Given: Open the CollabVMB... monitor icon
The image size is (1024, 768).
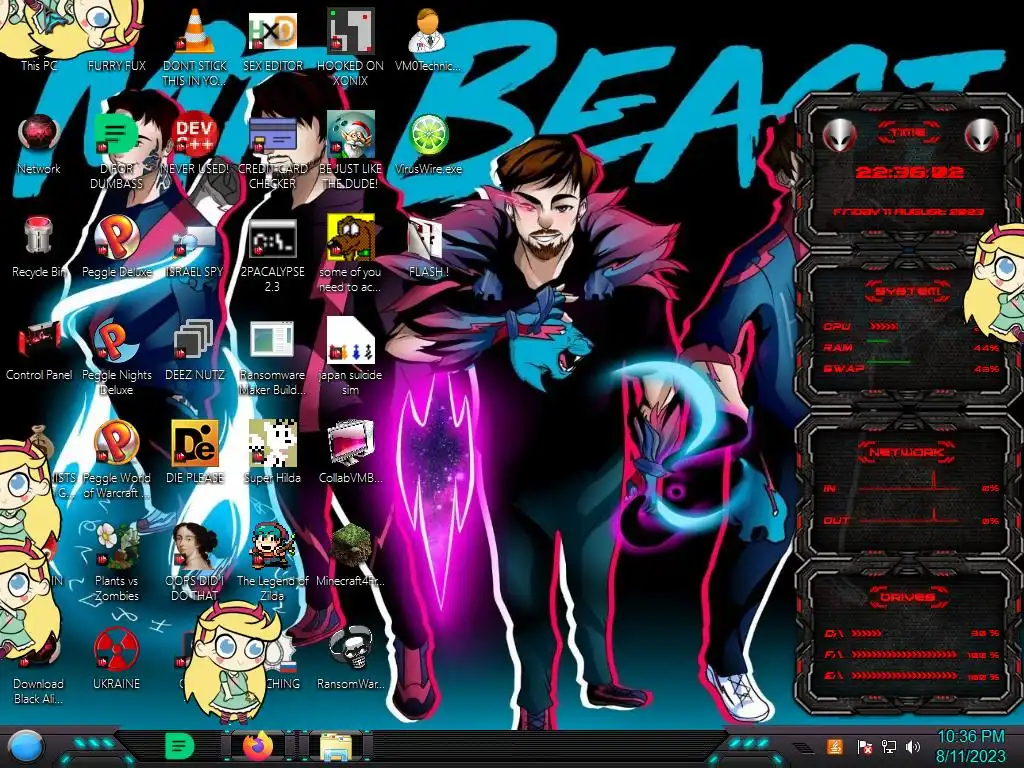Looking at the screenshot, I should (x=350, y=442).
